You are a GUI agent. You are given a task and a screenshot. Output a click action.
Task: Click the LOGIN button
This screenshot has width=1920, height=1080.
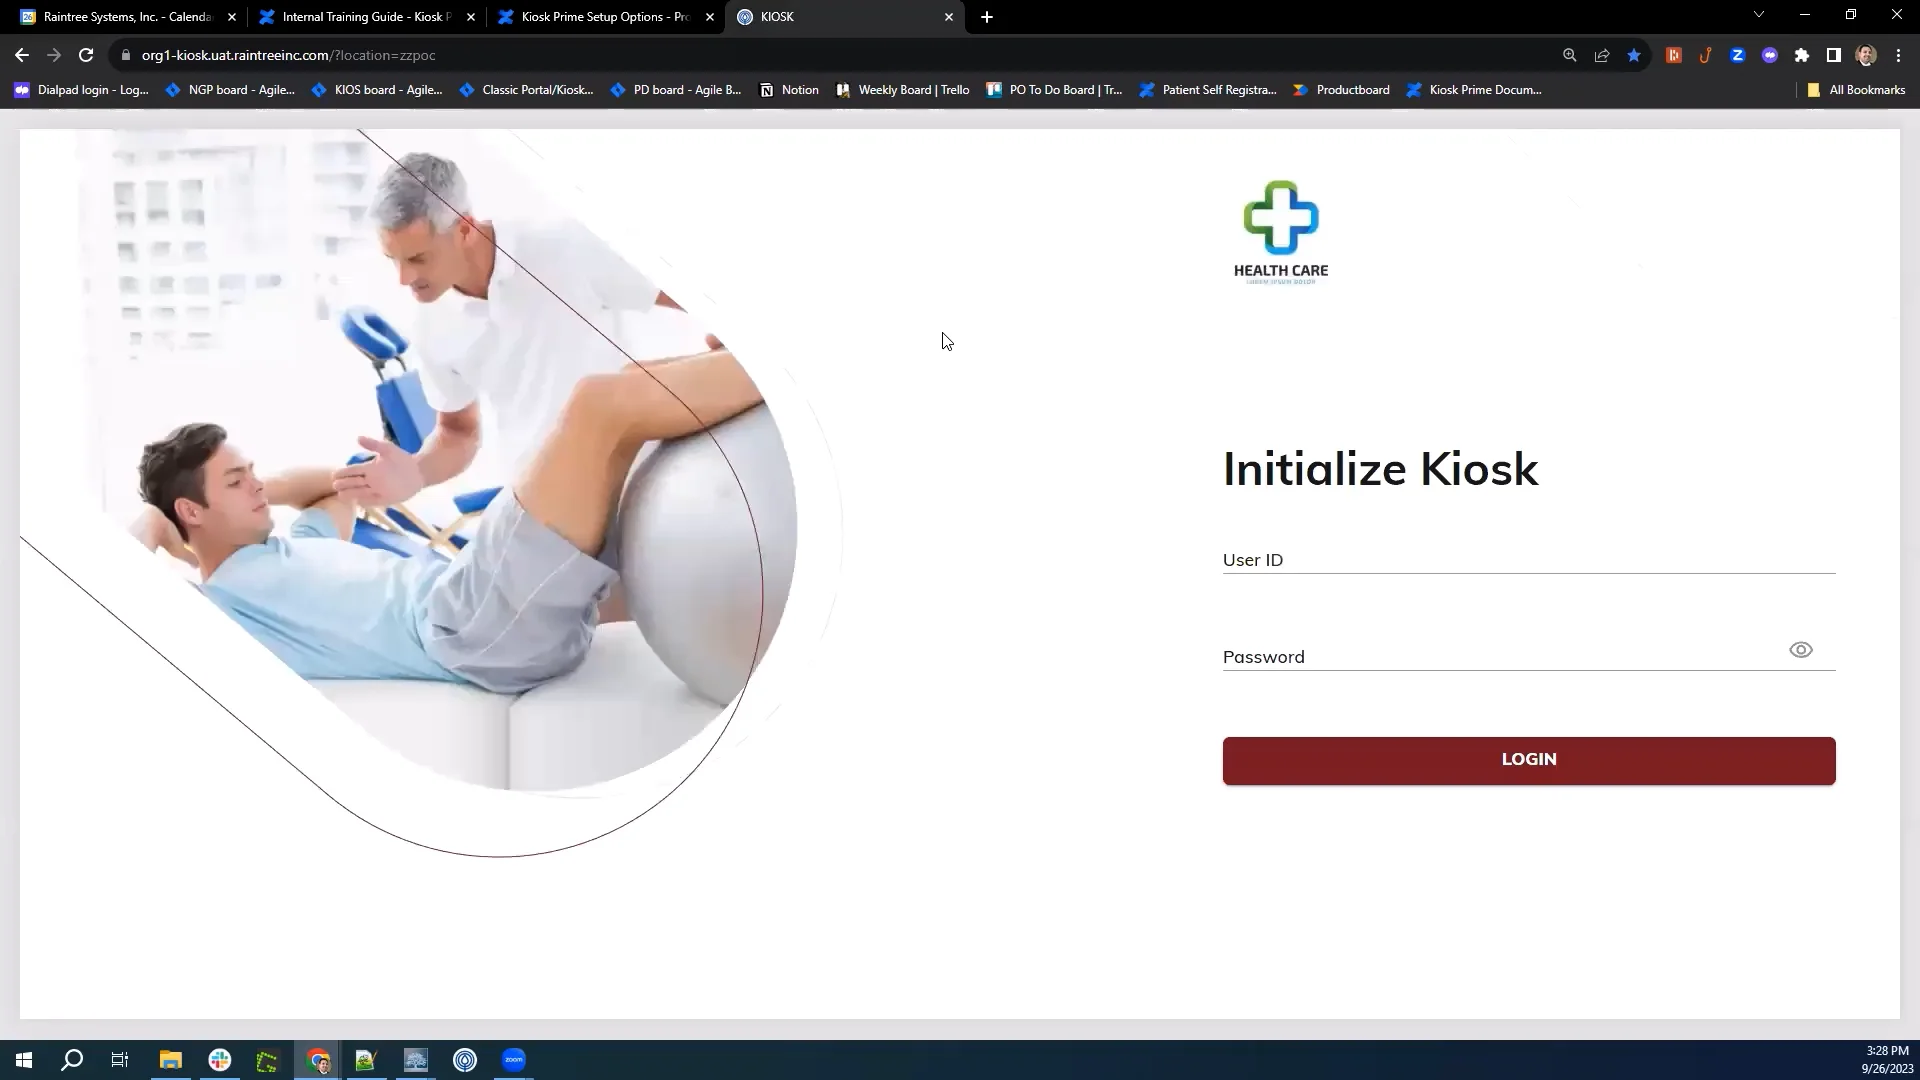1528,760
